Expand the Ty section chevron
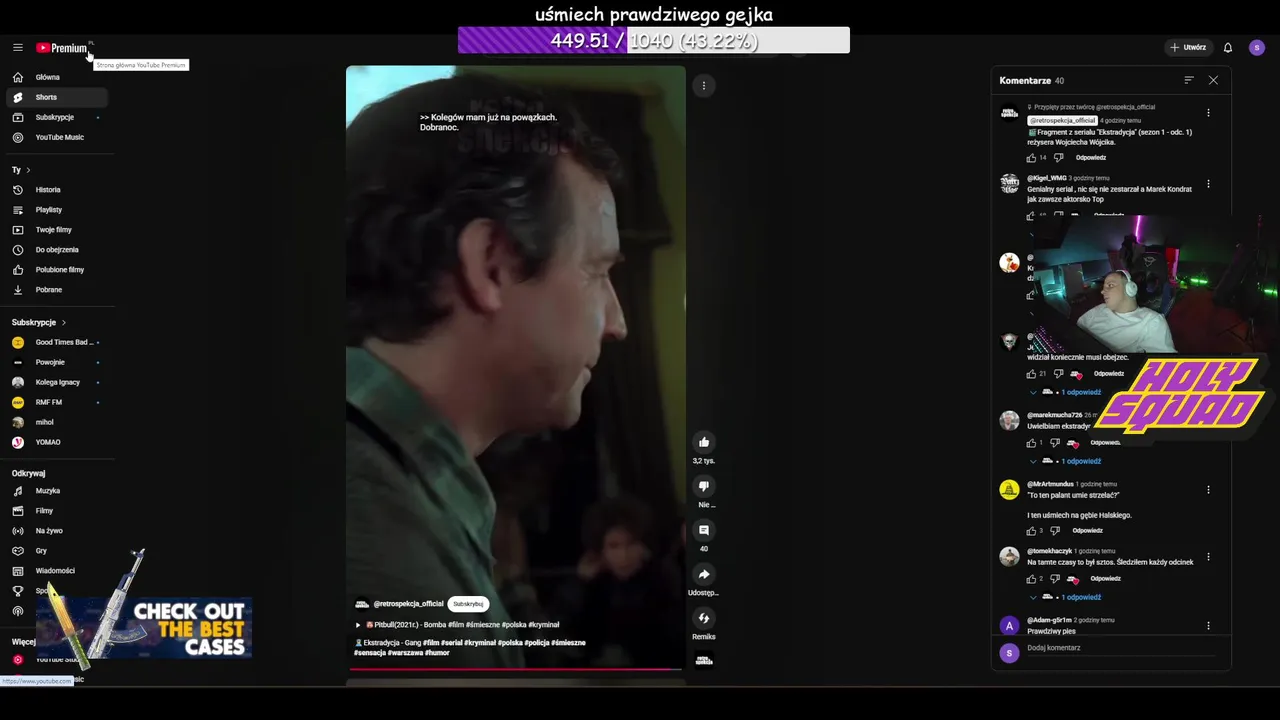 tap(28, 170)
